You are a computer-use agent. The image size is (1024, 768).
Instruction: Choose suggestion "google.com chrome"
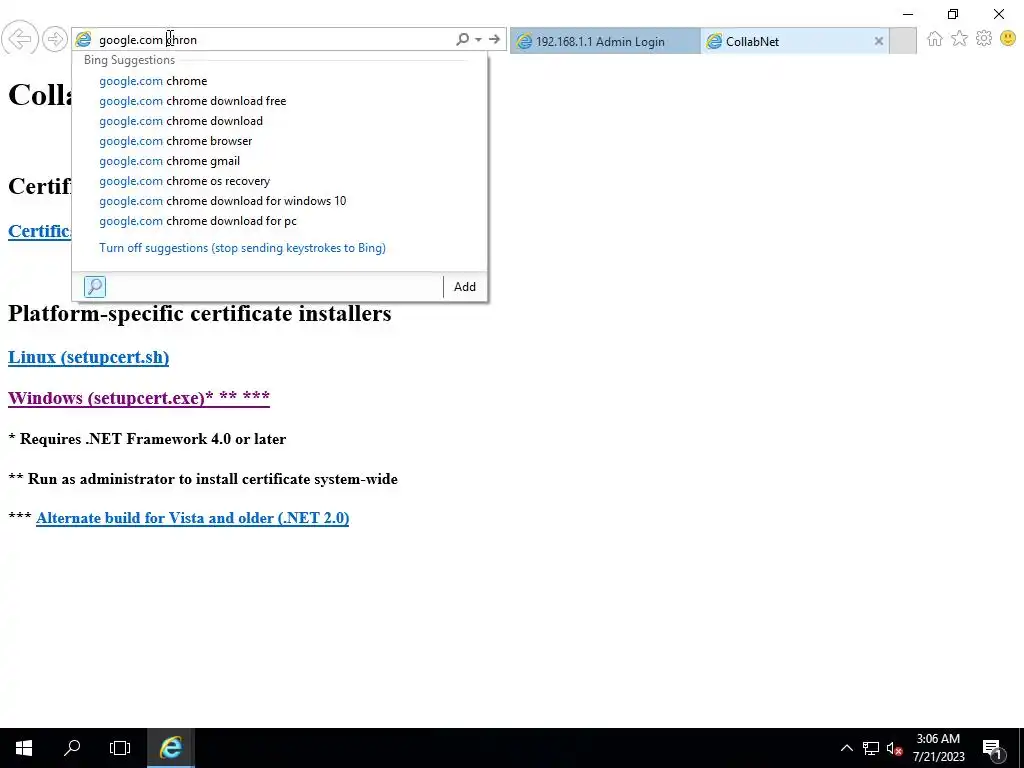point(280,81)
